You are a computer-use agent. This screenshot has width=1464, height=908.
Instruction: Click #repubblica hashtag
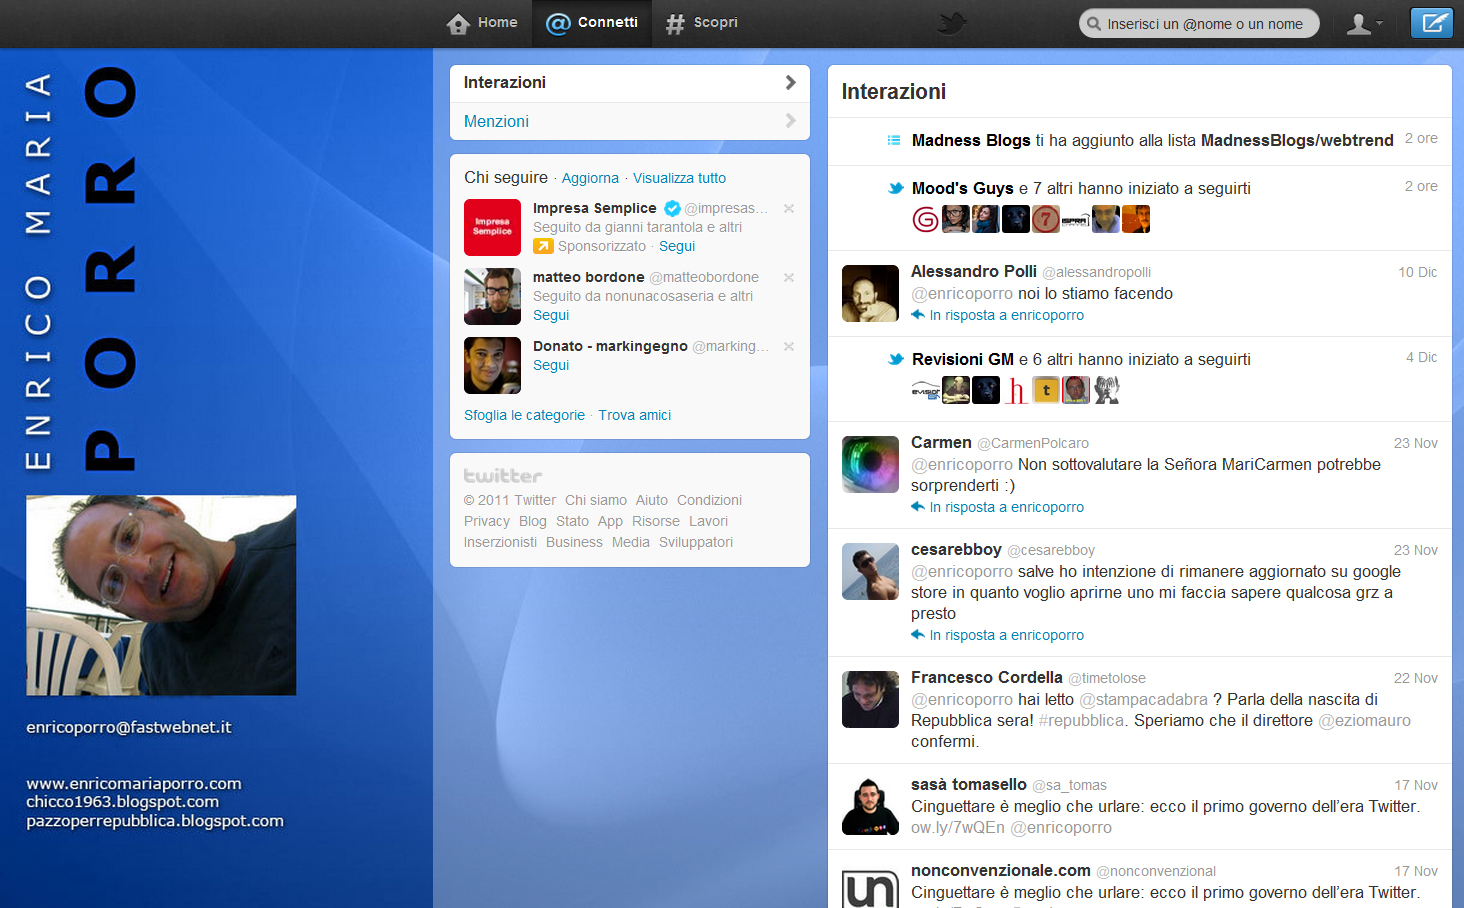[x=1082, y=721]
